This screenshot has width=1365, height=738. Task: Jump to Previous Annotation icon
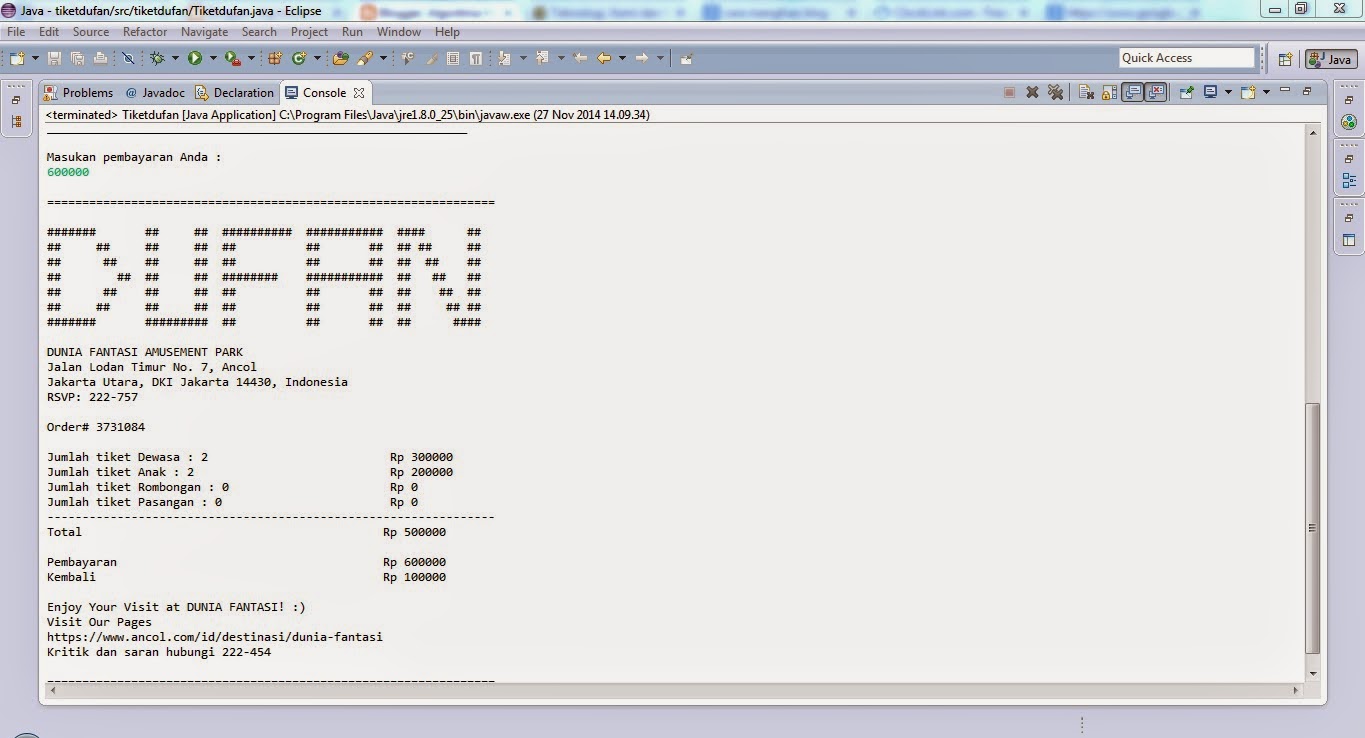point(542,58)
